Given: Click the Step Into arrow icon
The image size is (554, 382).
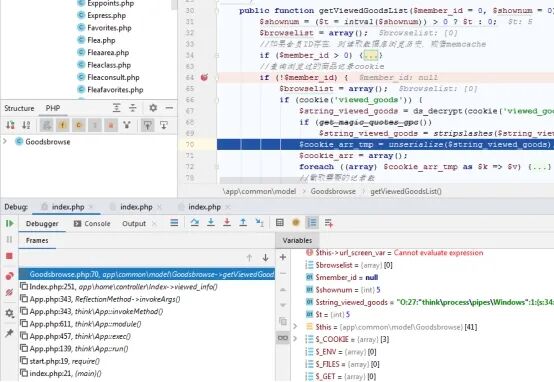Looking at the screenshot, I should click(x=211, y=222).
